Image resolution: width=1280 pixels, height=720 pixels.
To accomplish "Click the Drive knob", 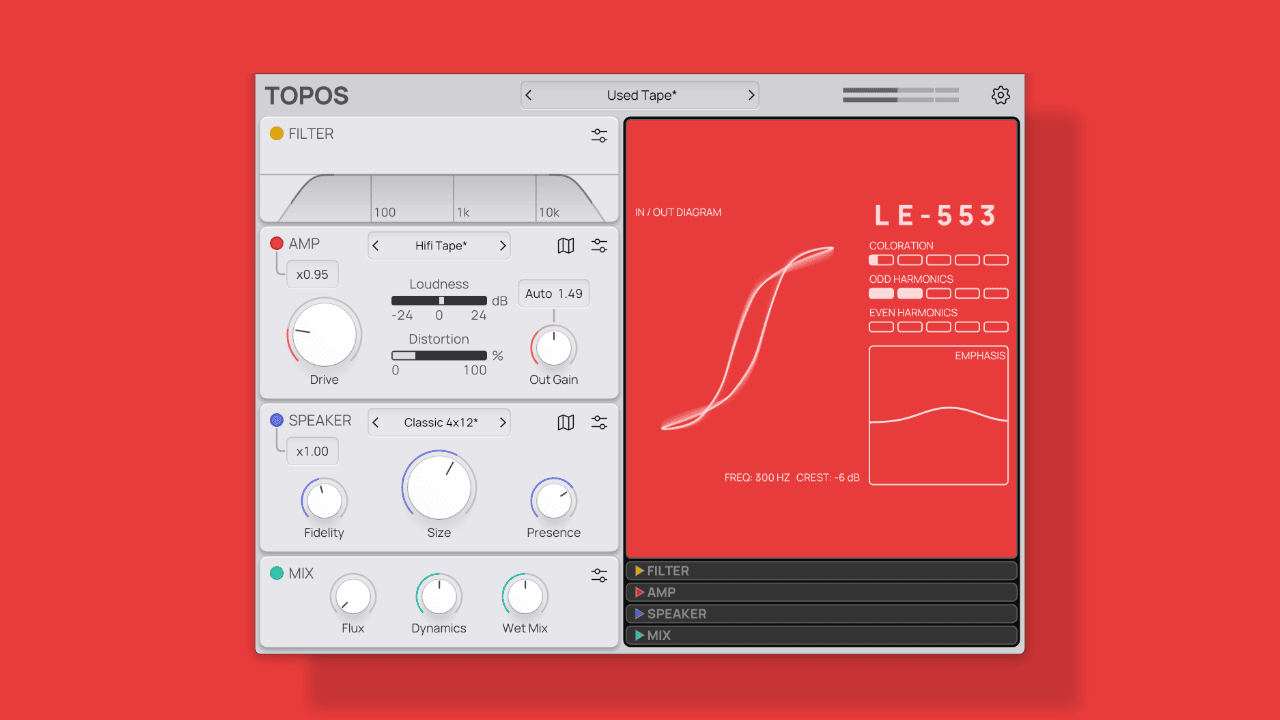I will pos(324,334).
